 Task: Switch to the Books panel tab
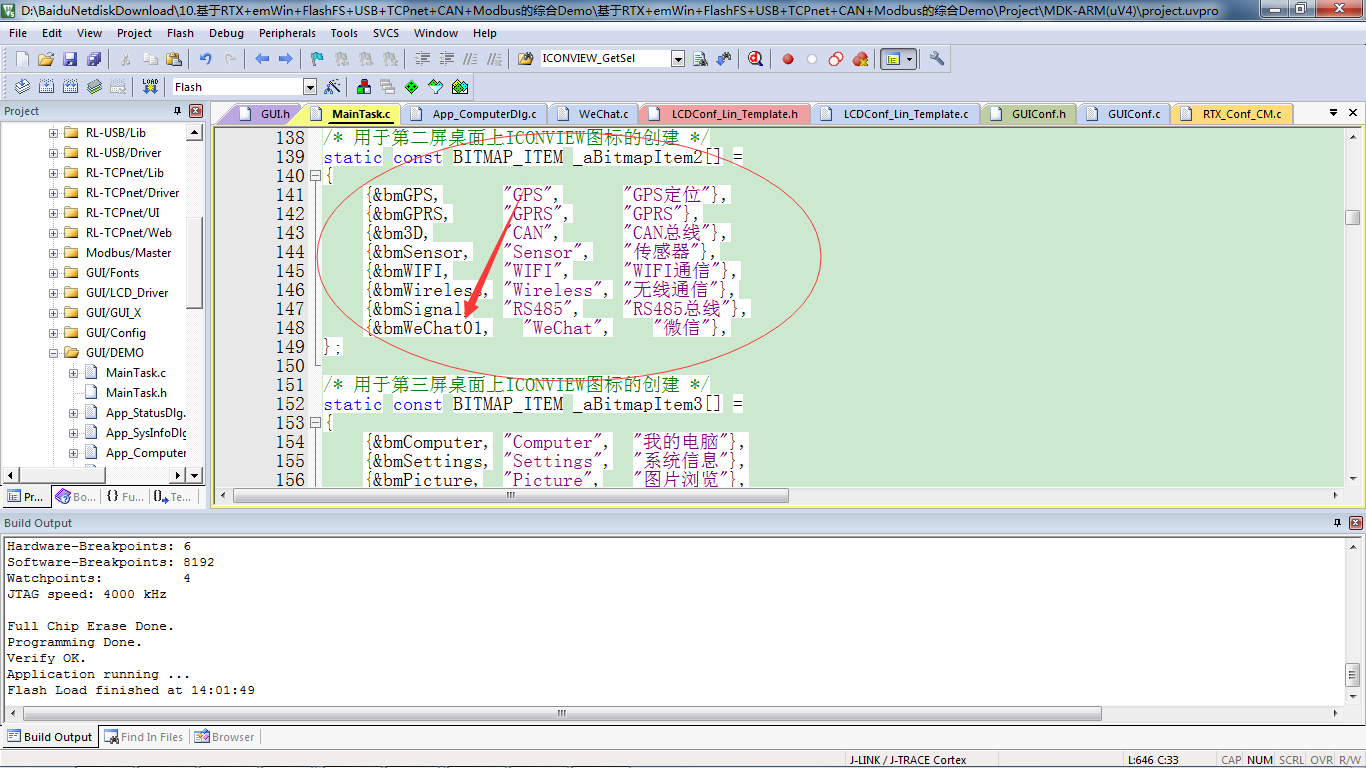coord(76,496)
